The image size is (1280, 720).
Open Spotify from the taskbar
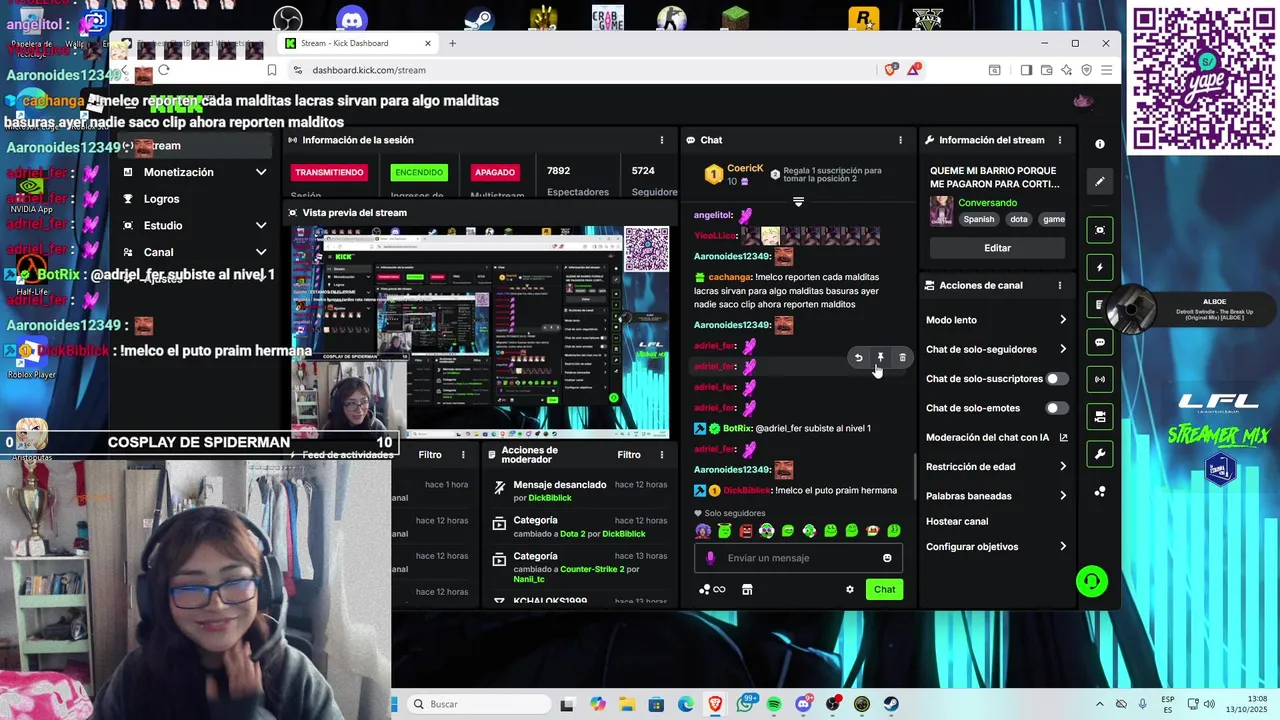point(774,704)
